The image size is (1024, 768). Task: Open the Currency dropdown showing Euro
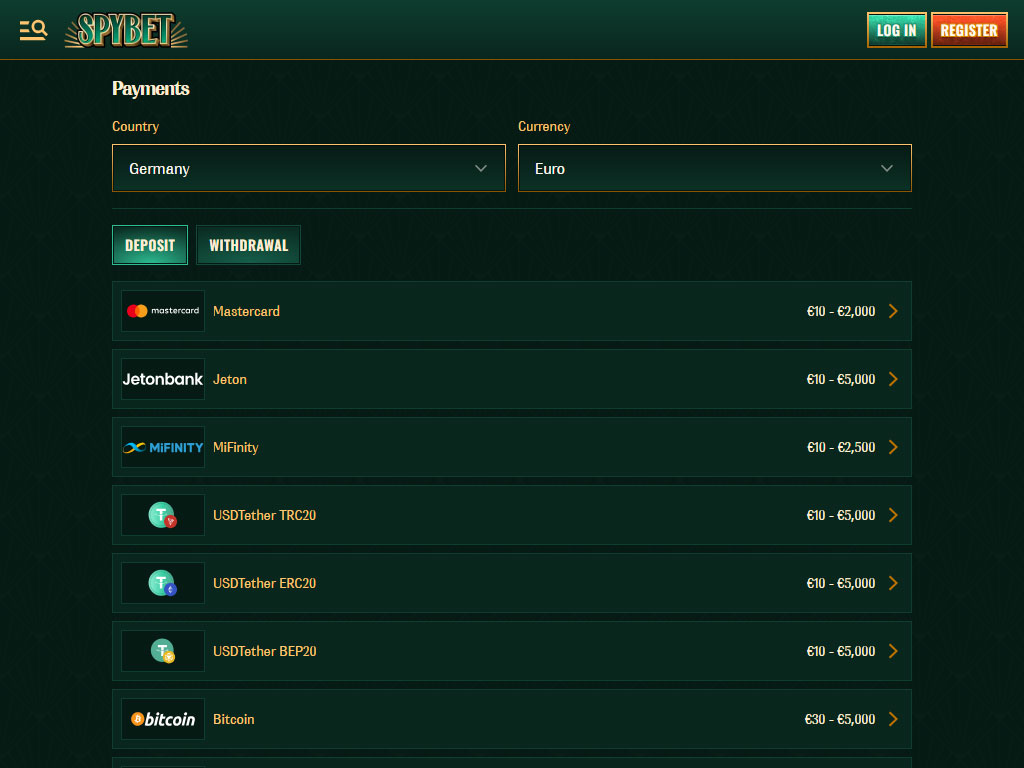click(x=714, y=168)
